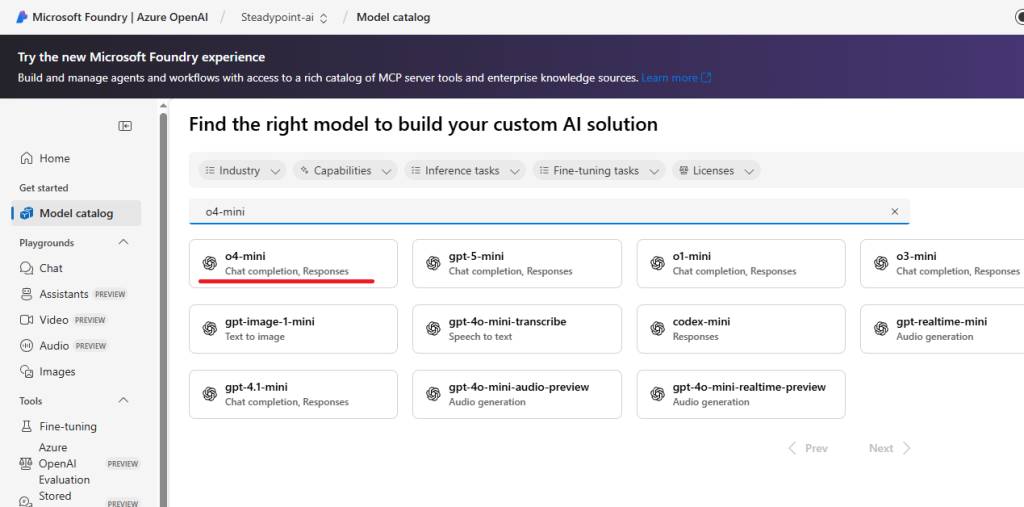Open Assistants in the sidebar
Screen dimensions: 1024x507
tap(64, 294)
